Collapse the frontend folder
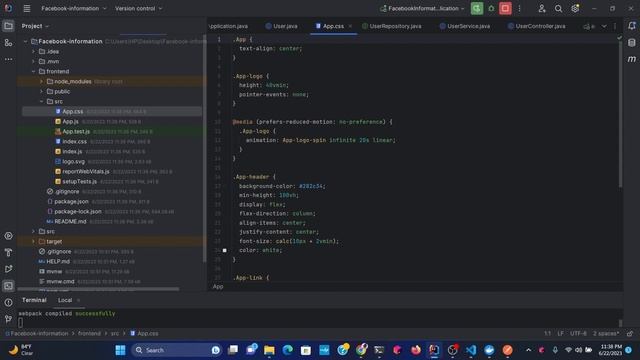Image resolution: width=640 pixels, height=360 pixels. point(33,71)
